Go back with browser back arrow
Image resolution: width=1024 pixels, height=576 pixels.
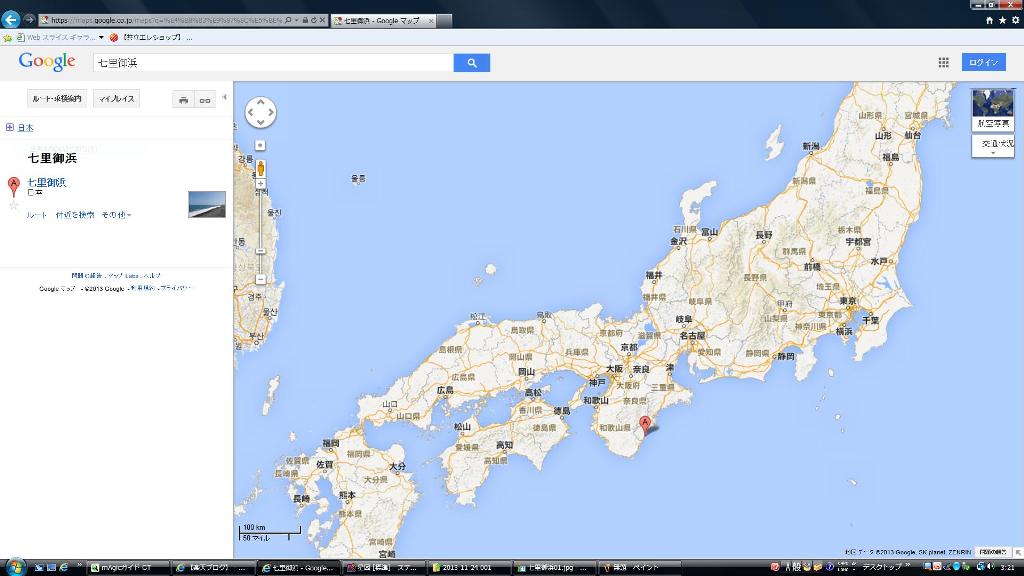pyautogui.click(x=12, y=19)
